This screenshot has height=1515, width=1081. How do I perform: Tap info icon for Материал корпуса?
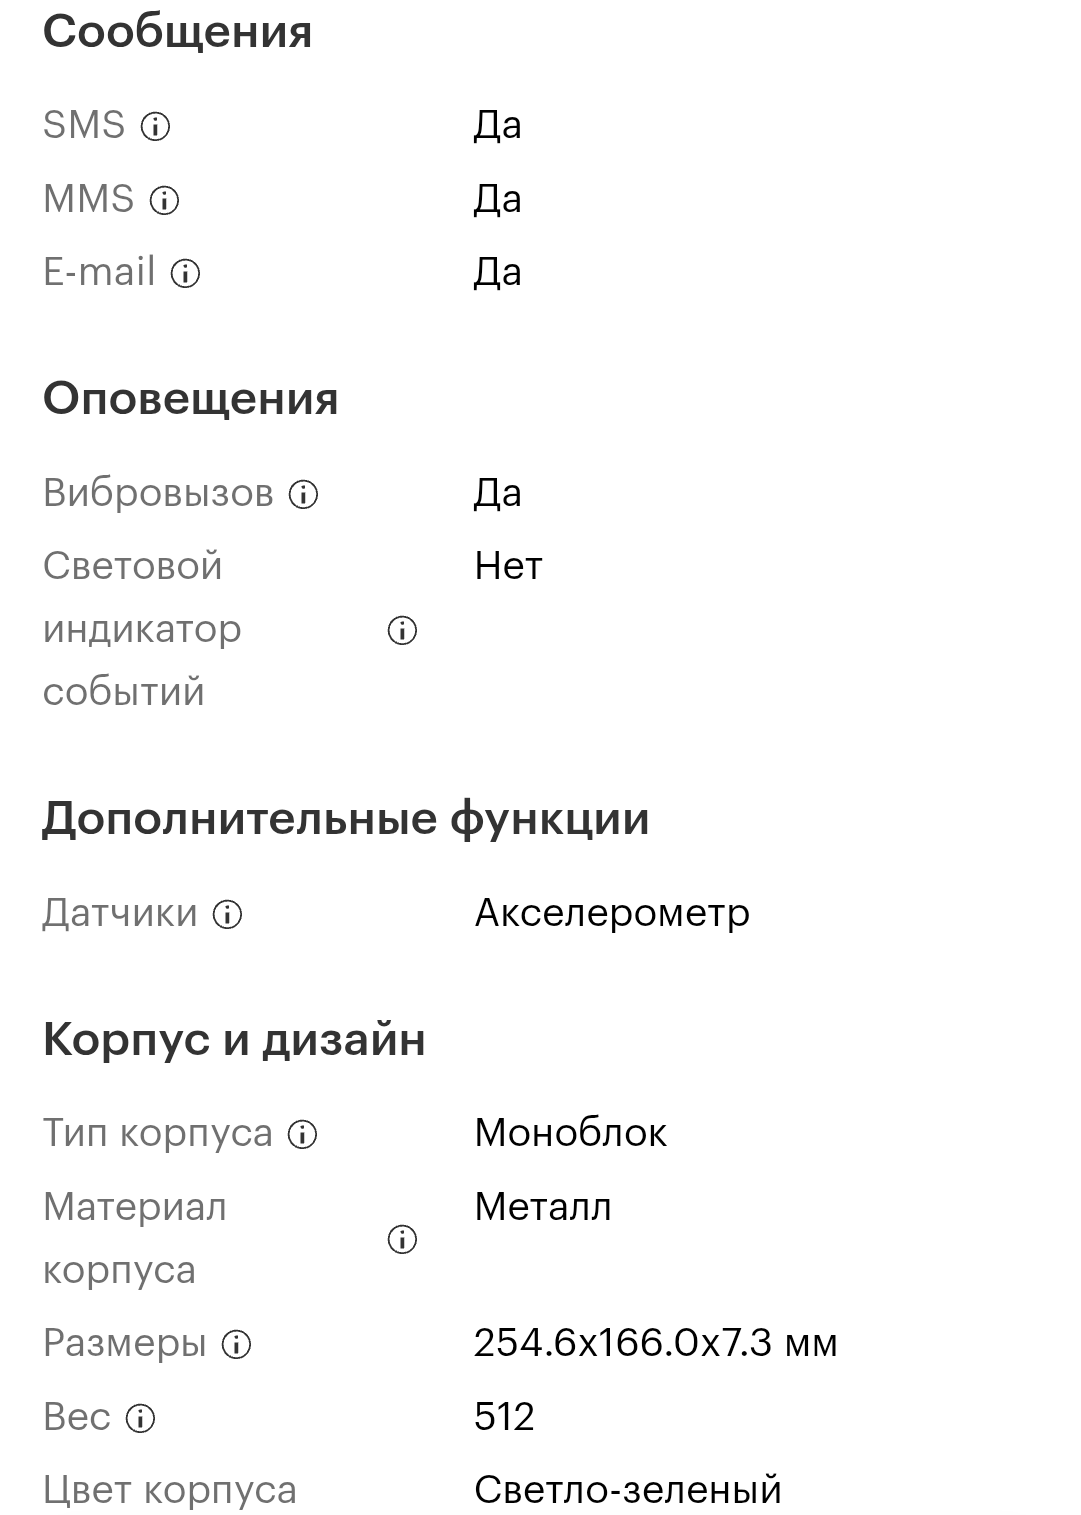402,1240
